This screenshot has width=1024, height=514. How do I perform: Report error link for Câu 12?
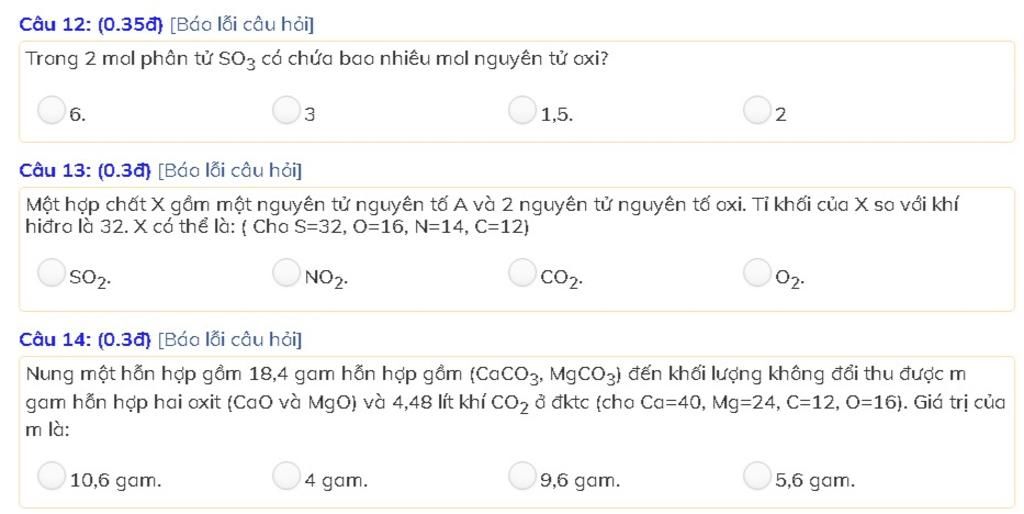[242, 25]
